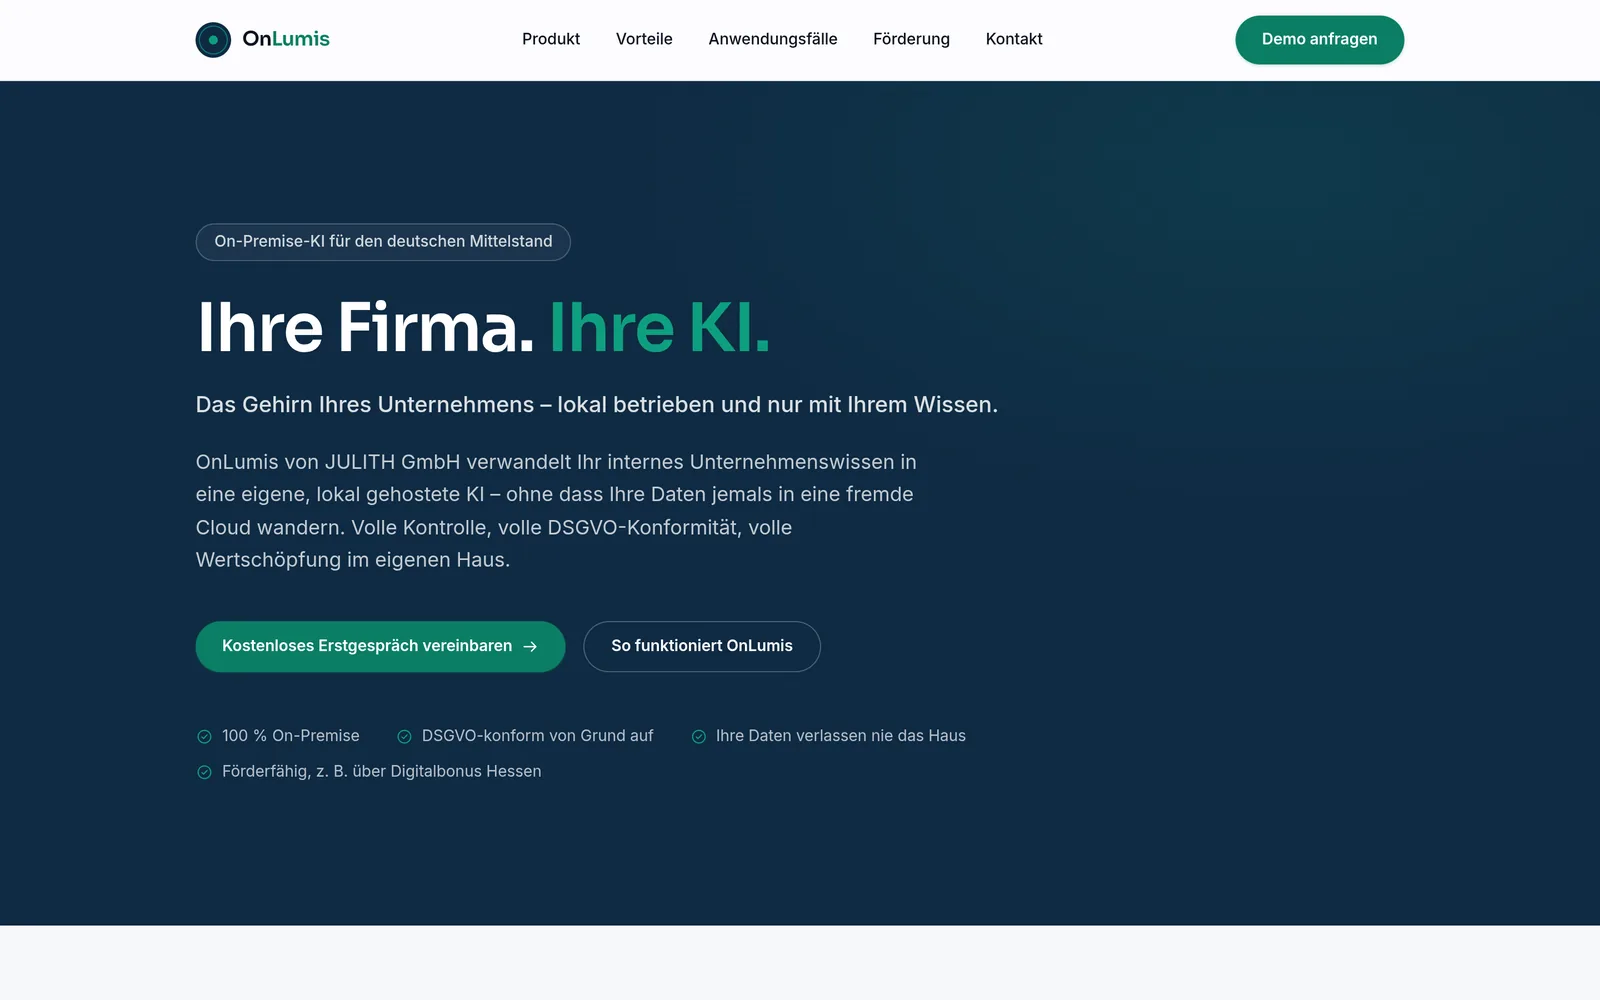Click check icon beside Ihre Daten verlassen nie

point(699,737)
